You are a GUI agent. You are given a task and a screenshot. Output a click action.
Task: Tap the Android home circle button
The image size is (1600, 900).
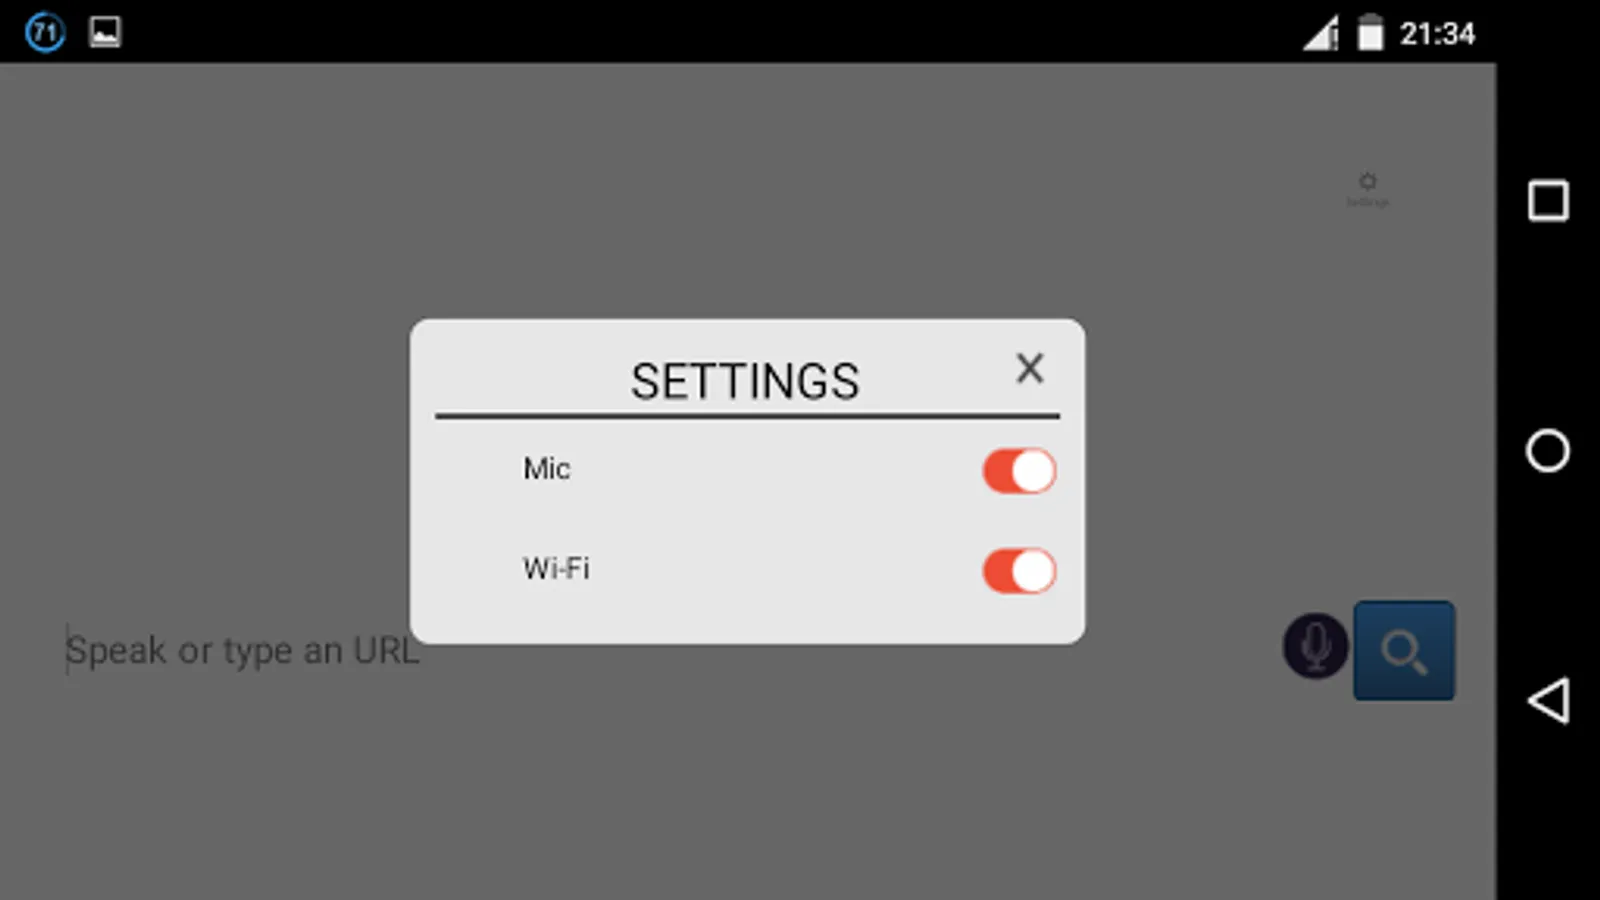point(1547,450)
